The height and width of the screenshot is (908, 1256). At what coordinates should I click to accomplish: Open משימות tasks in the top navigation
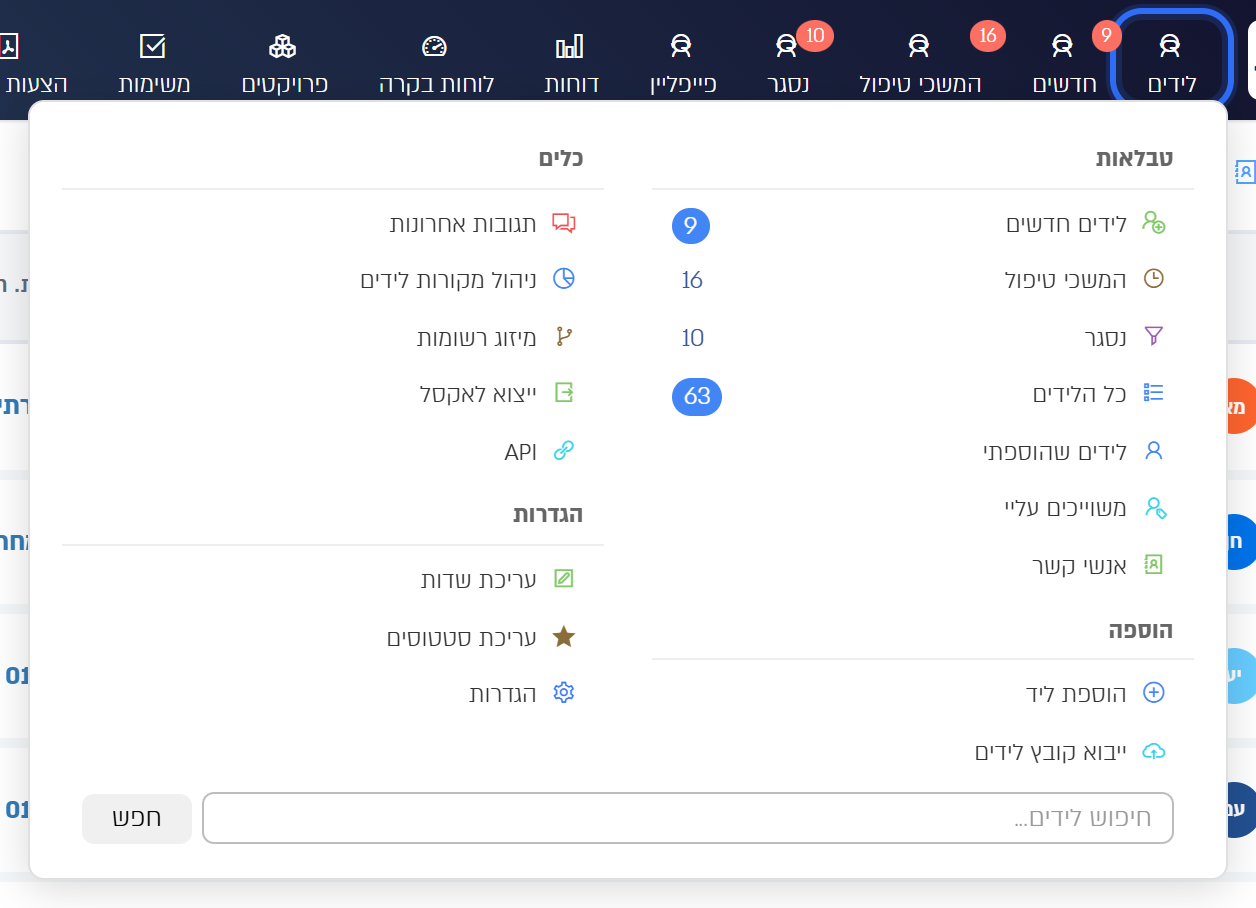[x=153, y=62]
